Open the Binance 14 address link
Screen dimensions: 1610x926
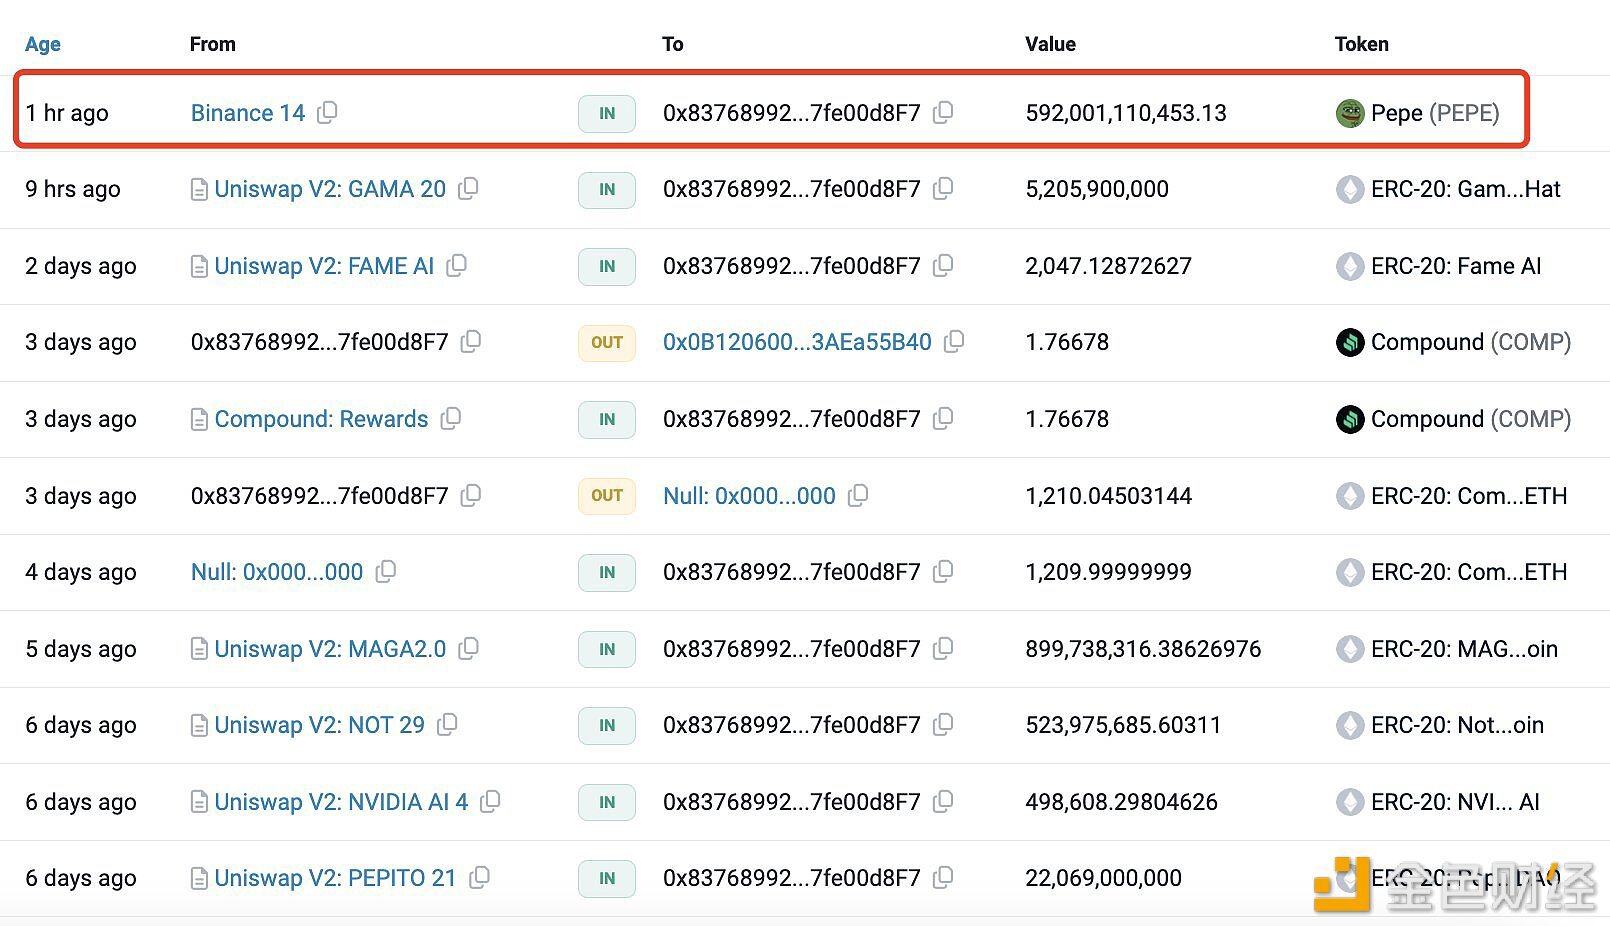248,113
